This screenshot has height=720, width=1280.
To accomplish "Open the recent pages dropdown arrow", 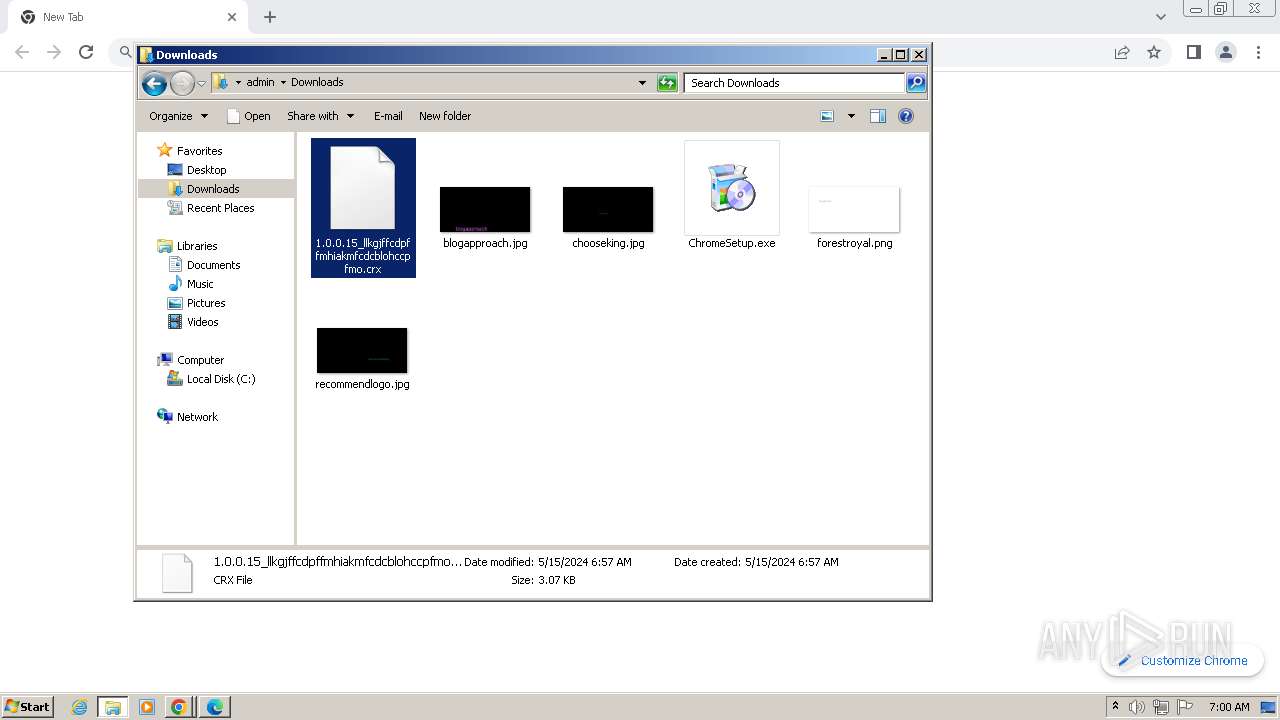I will click(x=201, y=83).
